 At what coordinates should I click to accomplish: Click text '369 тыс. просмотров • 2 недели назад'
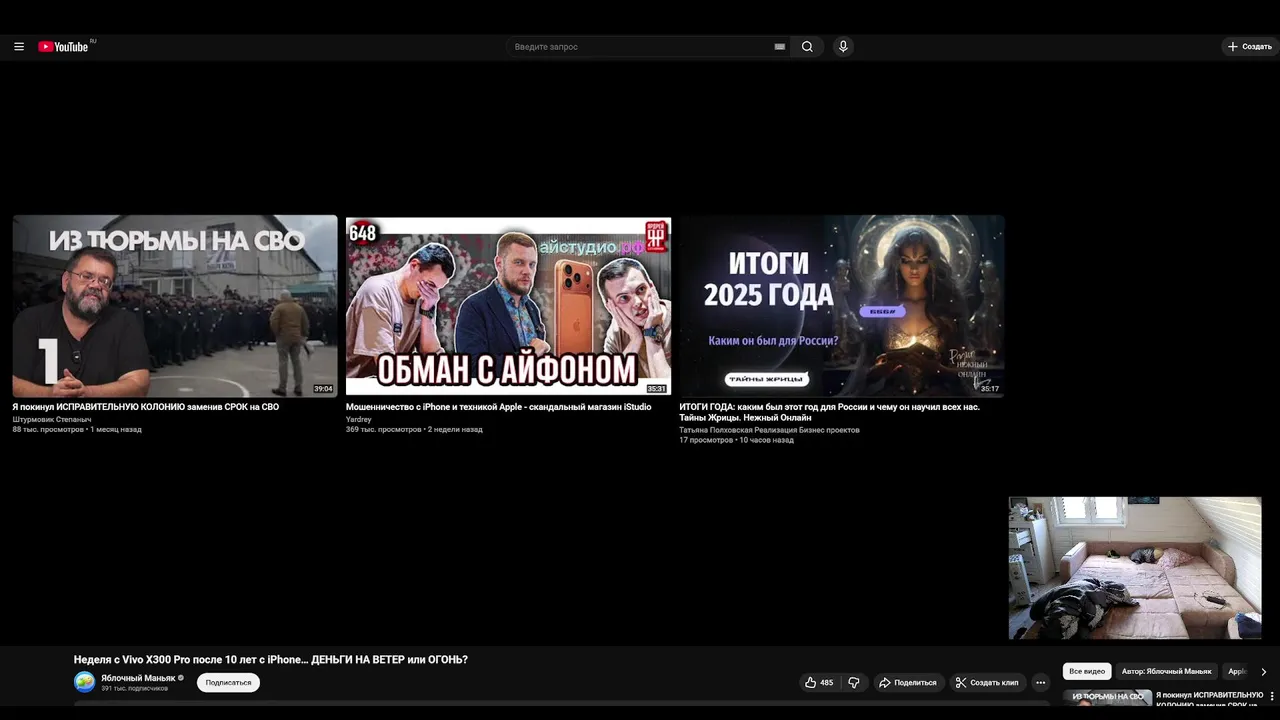414,429
